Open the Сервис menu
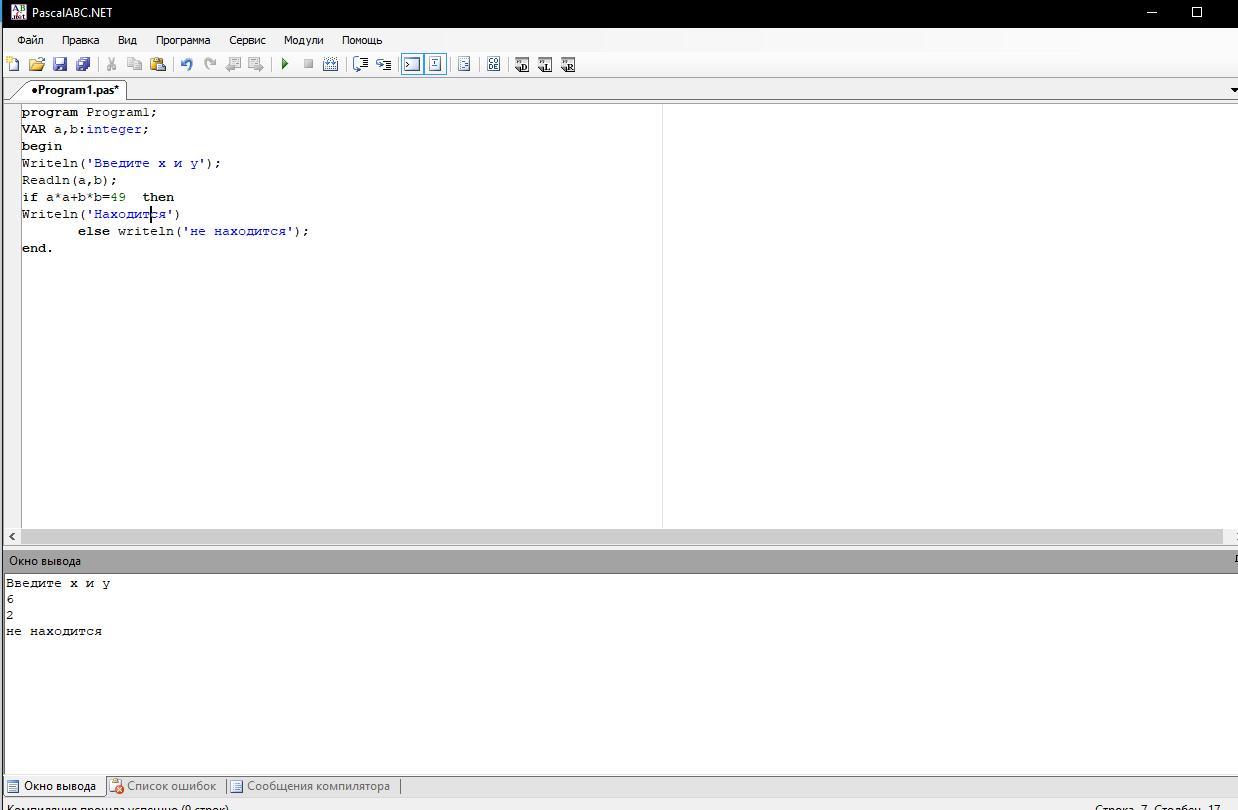 point(247,40)
